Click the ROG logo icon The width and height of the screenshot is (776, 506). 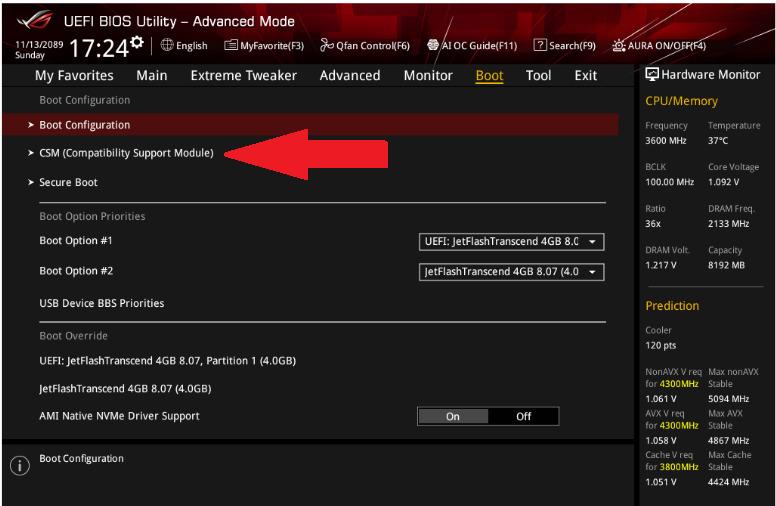pyautogui.click(x=35, y=20)
